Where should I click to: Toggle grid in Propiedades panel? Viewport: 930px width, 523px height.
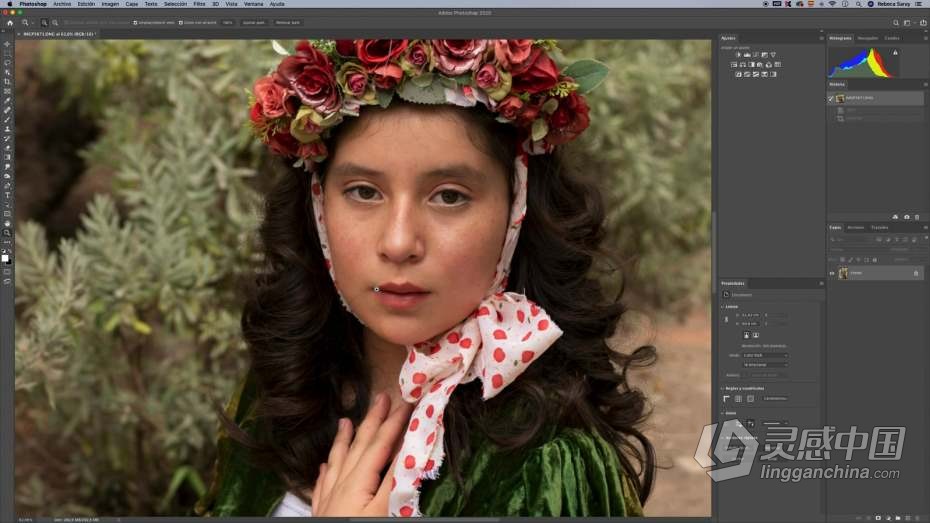pos(738,398)
